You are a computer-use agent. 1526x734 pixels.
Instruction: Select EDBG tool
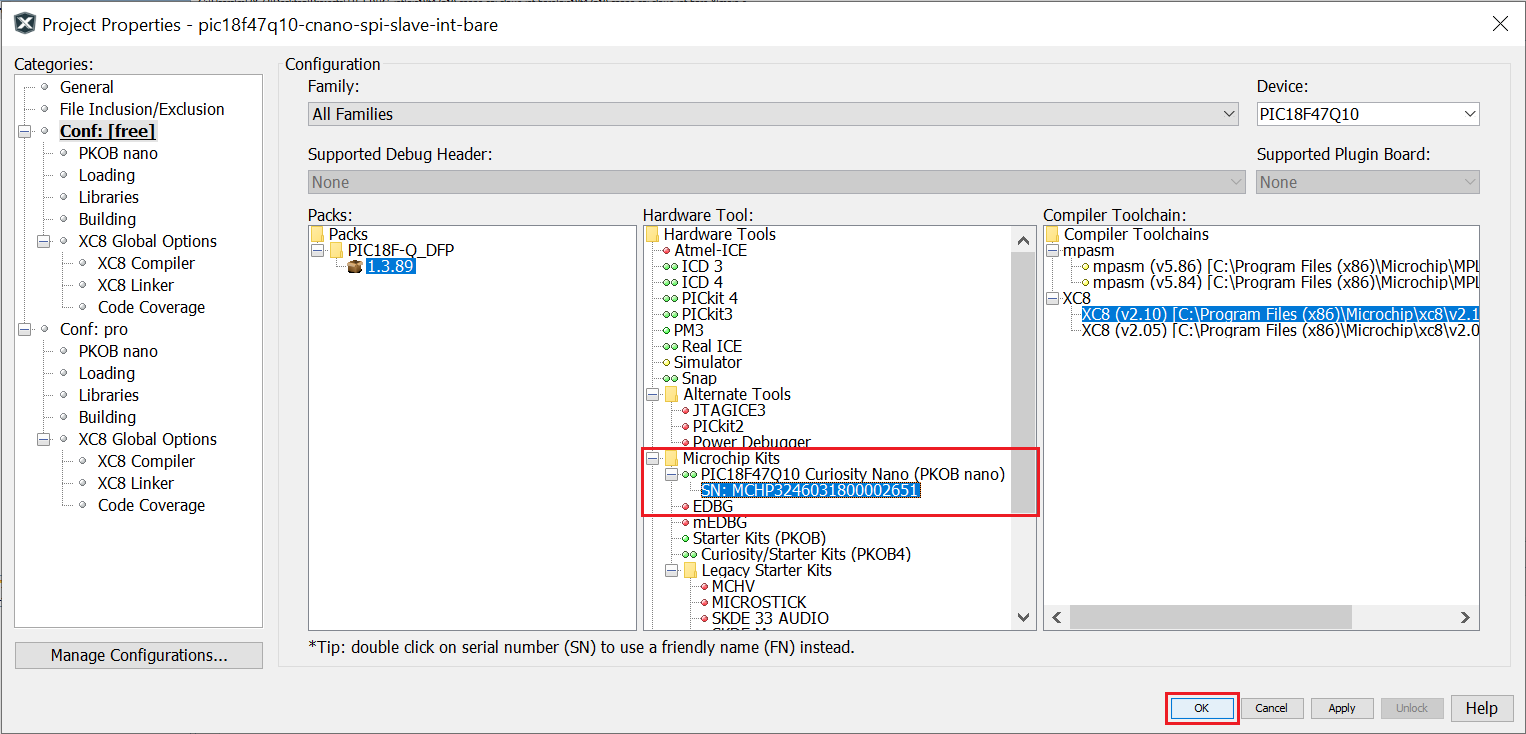712,506
